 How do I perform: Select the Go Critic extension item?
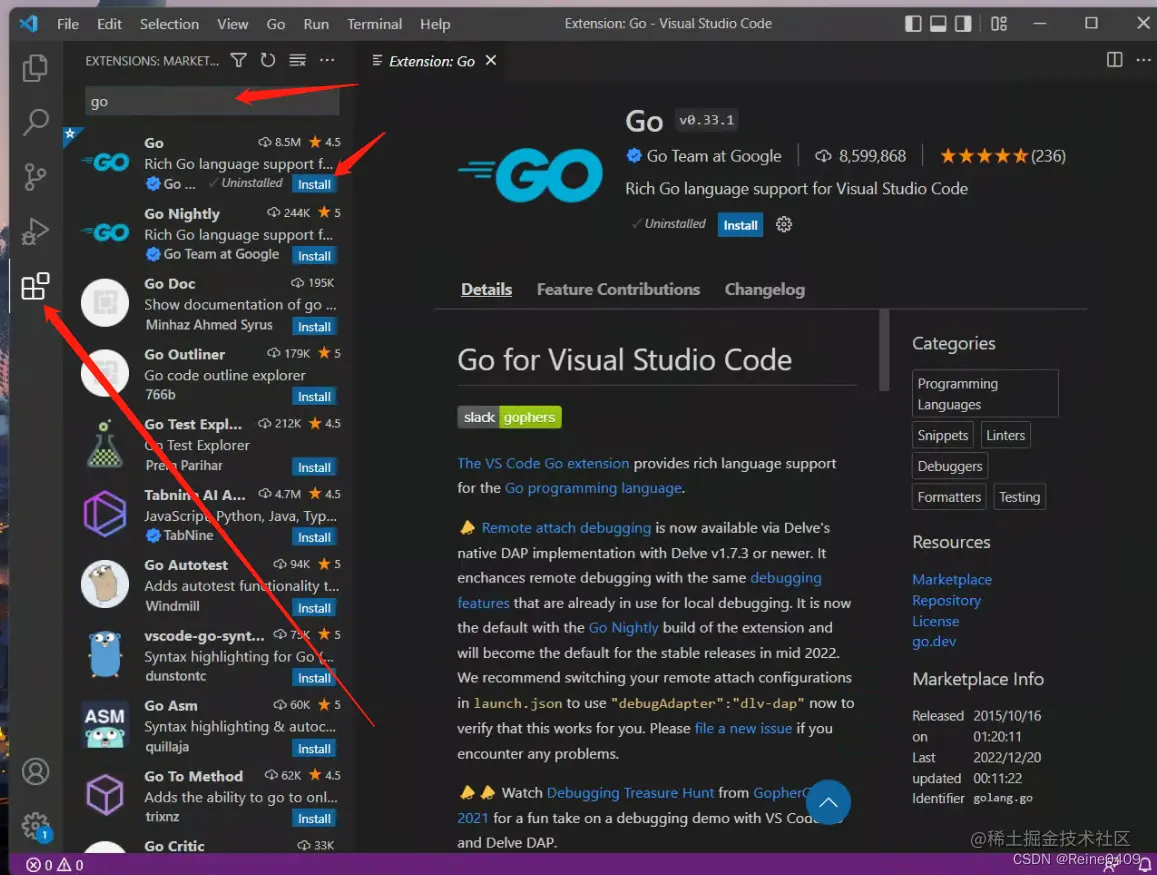point(207,845)
